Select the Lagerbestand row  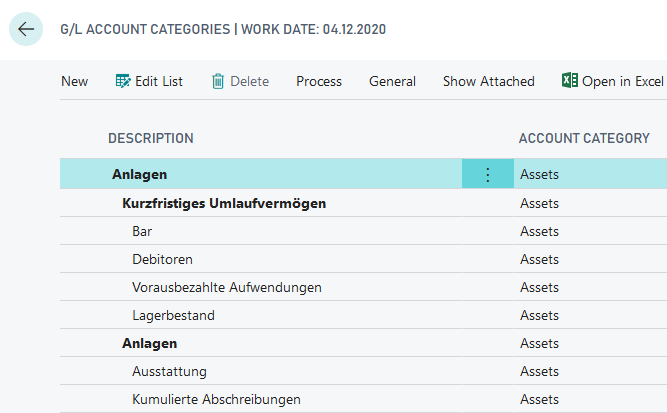[173, 315]
